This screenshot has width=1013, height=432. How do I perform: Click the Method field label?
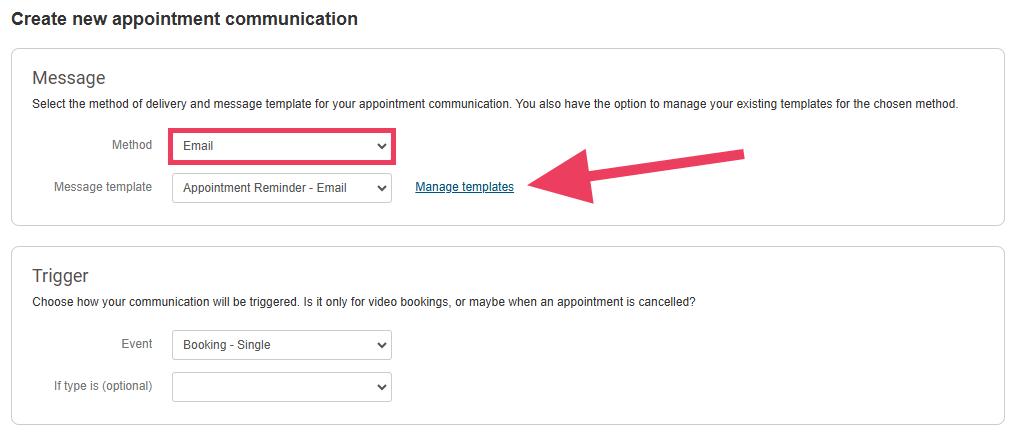[x=132, y=145]
